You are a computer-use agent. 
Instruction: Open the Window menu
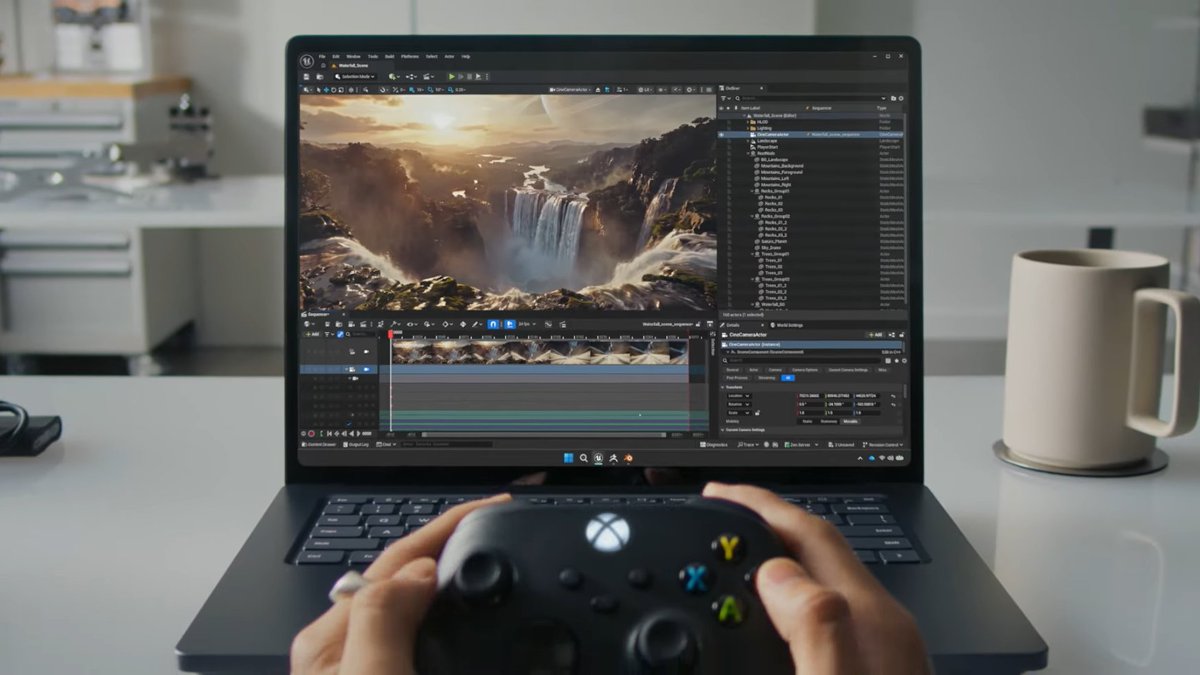click(353, 56)
